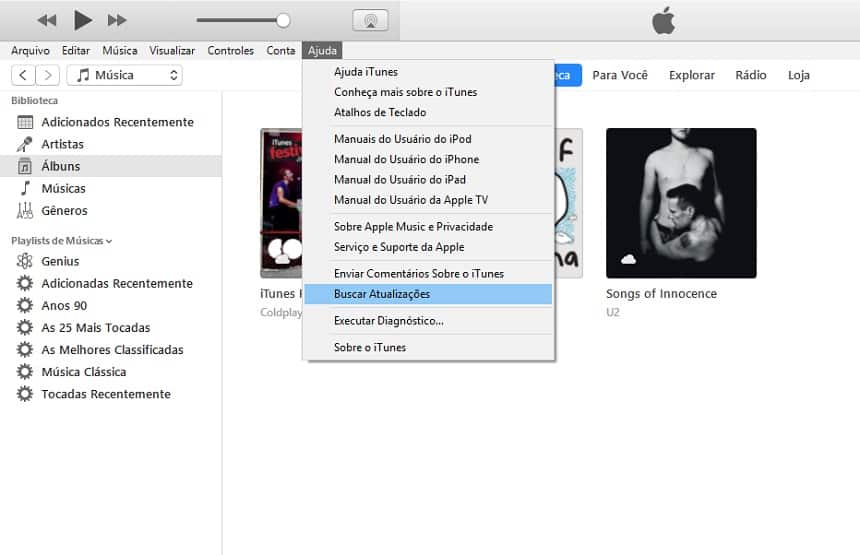Switch to the Para Você tab
Image resolution: width=860 pixels, height=555 pixels.
click(x=620, y=75)
